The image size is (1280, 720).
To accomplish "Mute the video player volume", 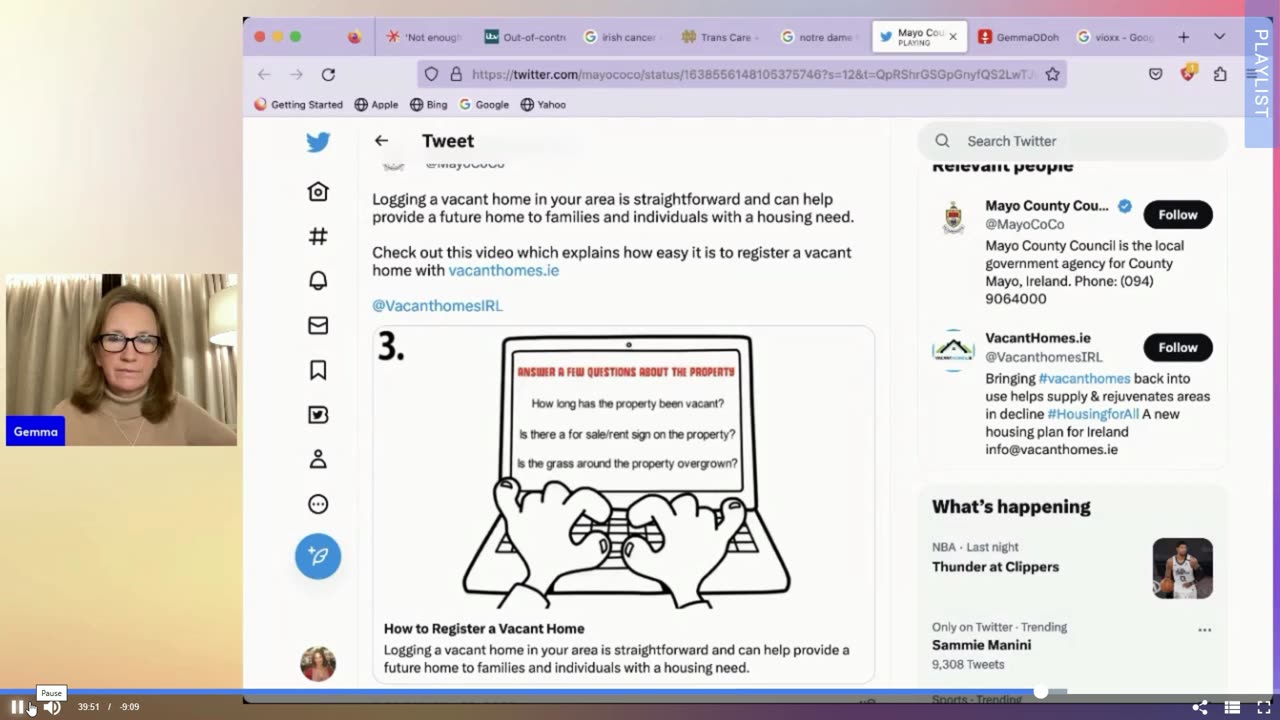I will (x=51, y=707).
